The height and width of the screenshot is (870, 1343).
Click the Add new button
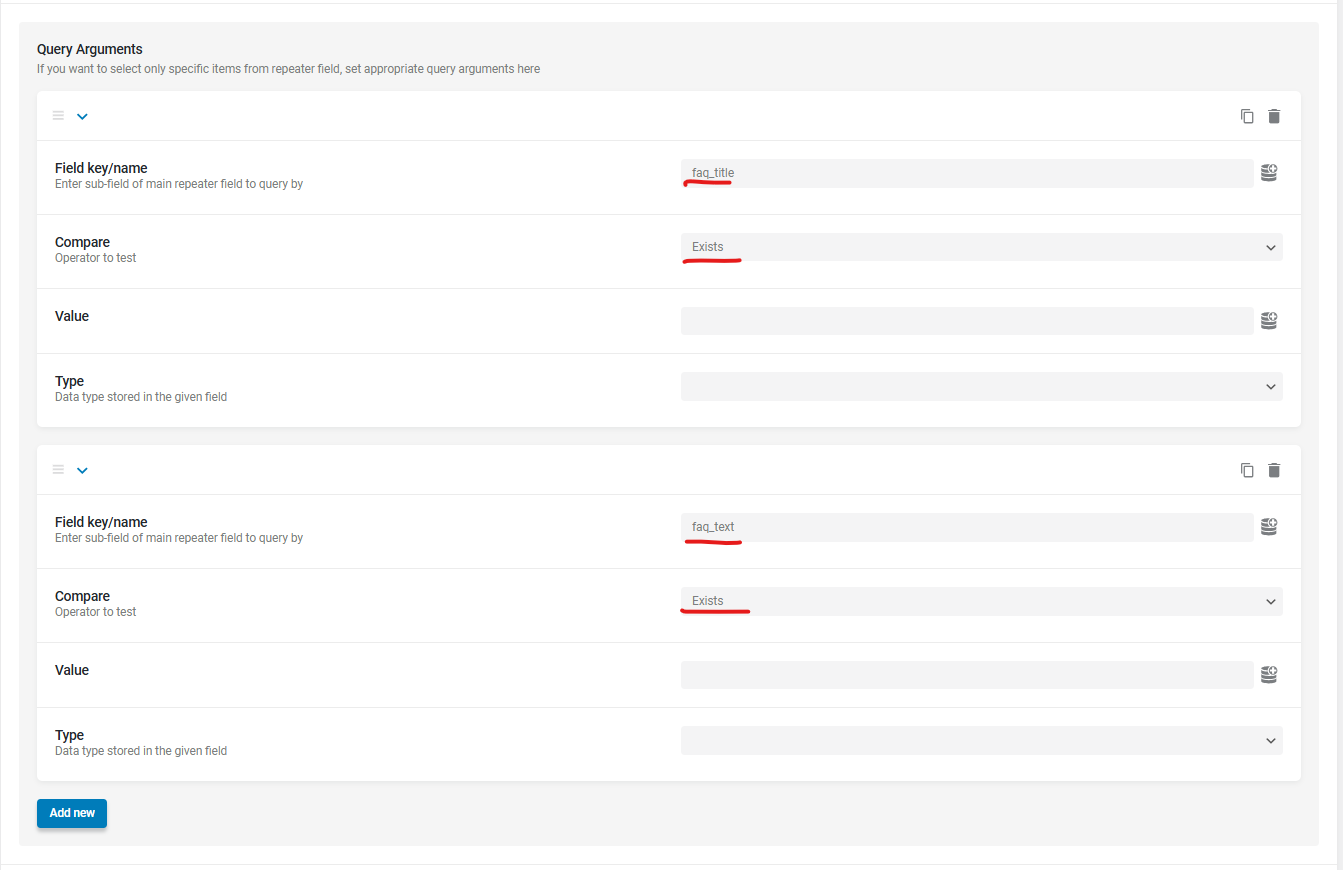[72, 813]
